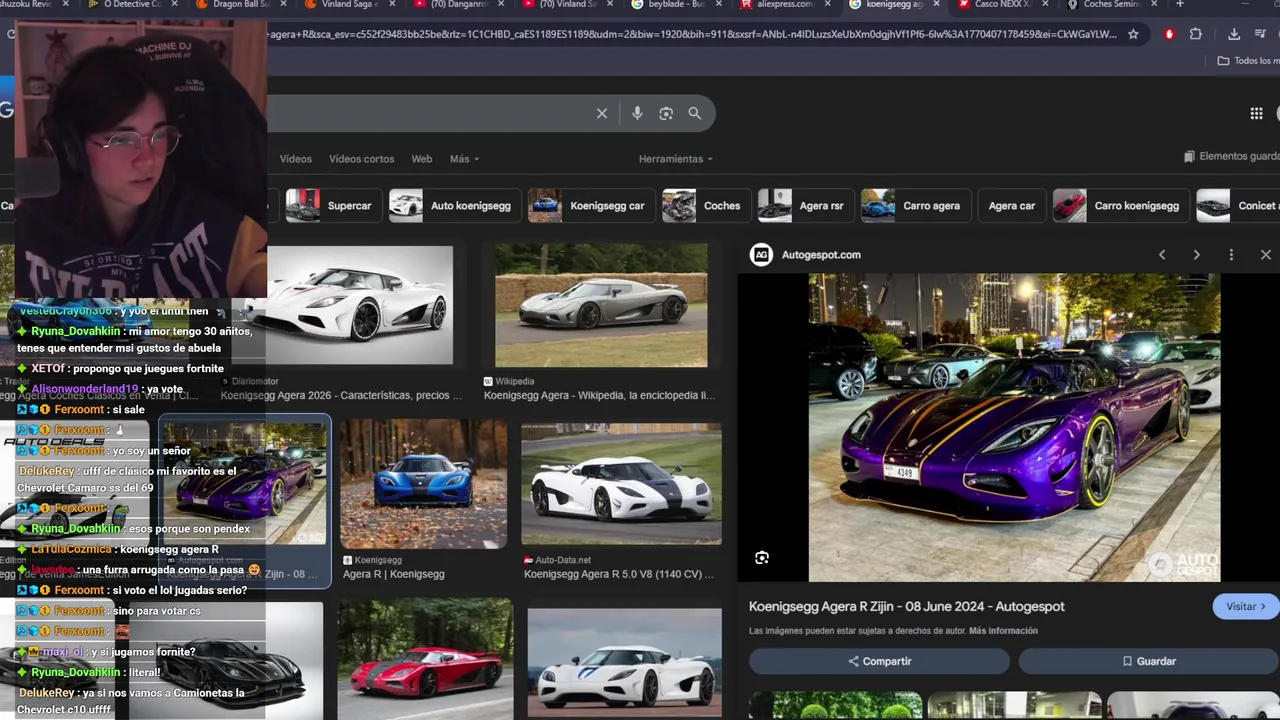Click the Autogespot.com site logo
The height and width of the screenshot is (720, 1280).
(761, 255)
